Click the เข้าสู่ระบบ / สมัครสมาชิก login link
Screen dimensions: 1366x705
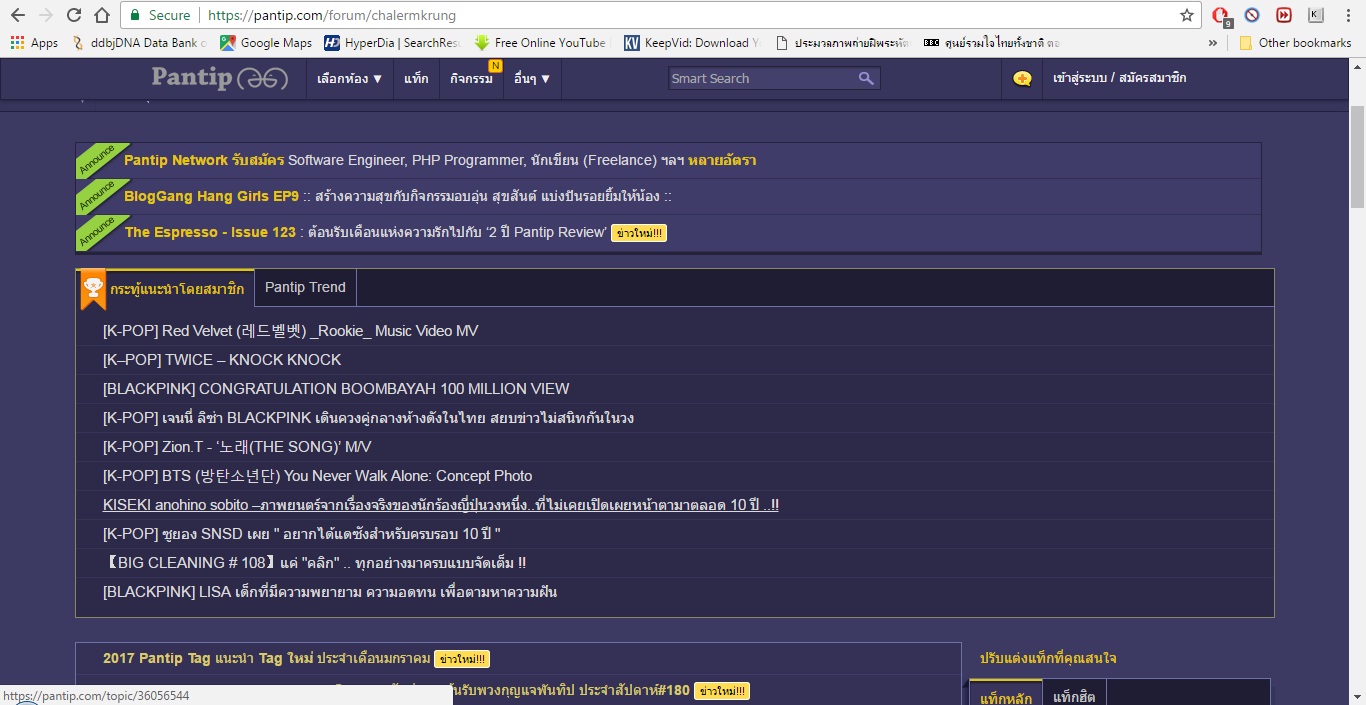point(1119,78)
